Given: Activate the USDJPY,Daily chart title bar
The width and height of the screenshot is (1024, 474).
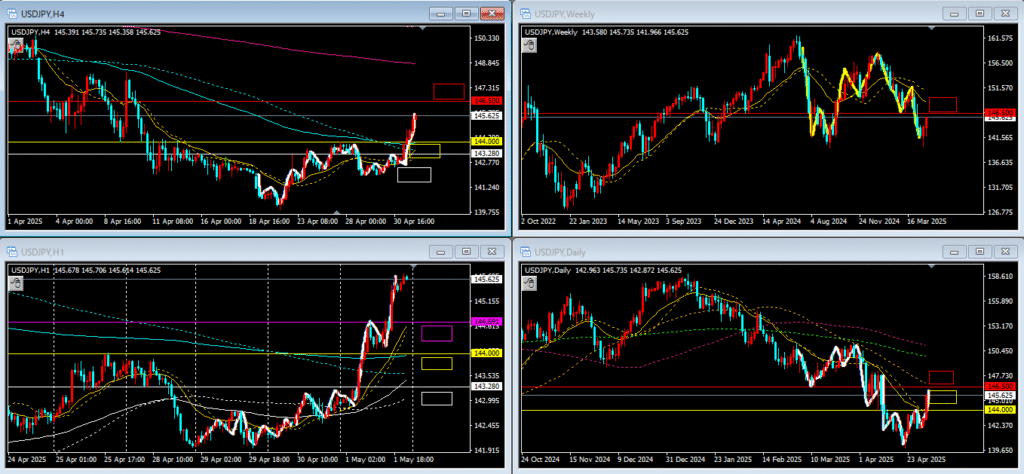Looking at the screenshot, I should tap(700, 254).
